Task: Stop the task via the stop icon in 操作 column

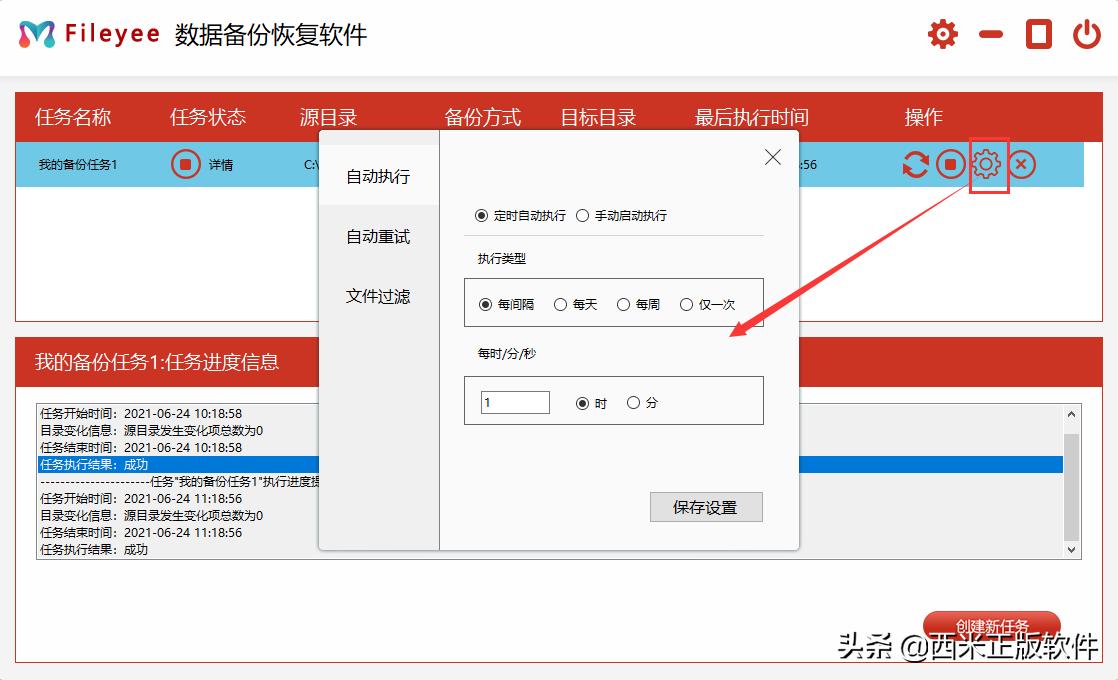Action: pyautogui.click(x=951, y=164)
